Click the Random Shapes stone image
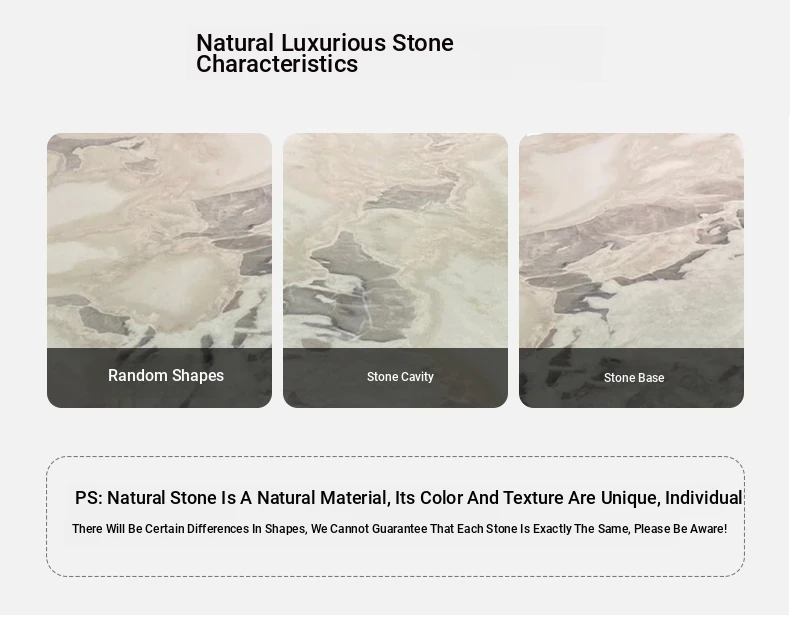This screenshot has height=621, width=790. 159,240
